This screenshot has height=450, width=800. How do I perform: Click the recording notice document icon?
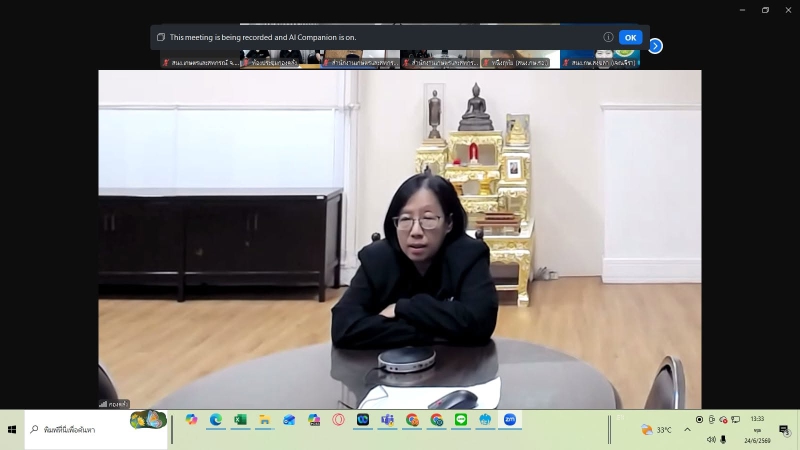pyautogui.click(x=161, y=37)
